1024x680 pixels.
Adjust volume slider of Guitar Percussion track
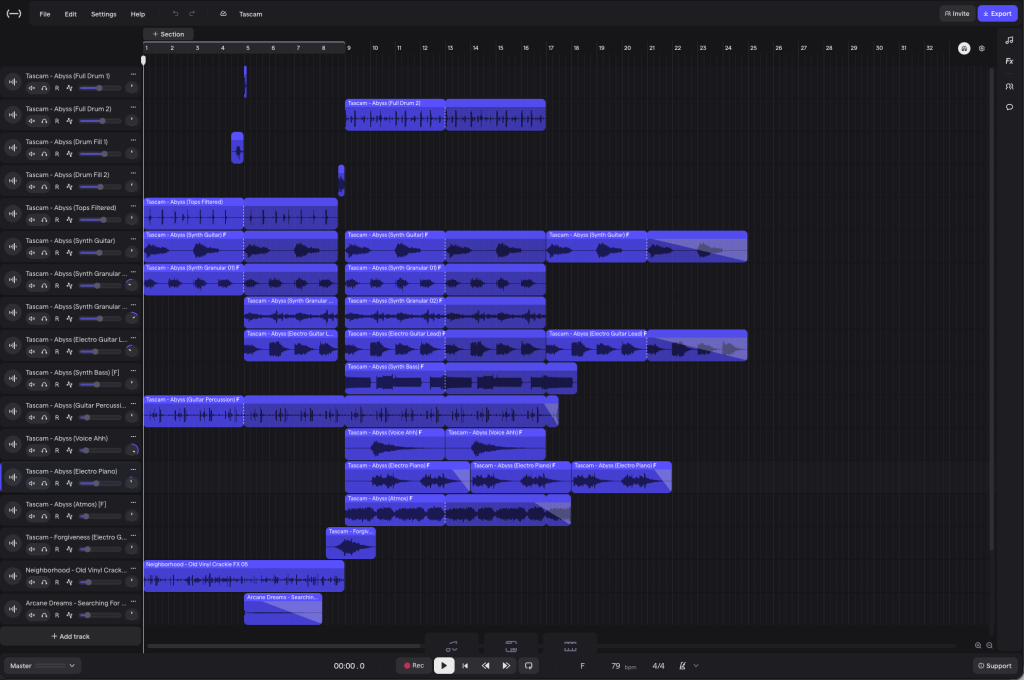point(100,417)
